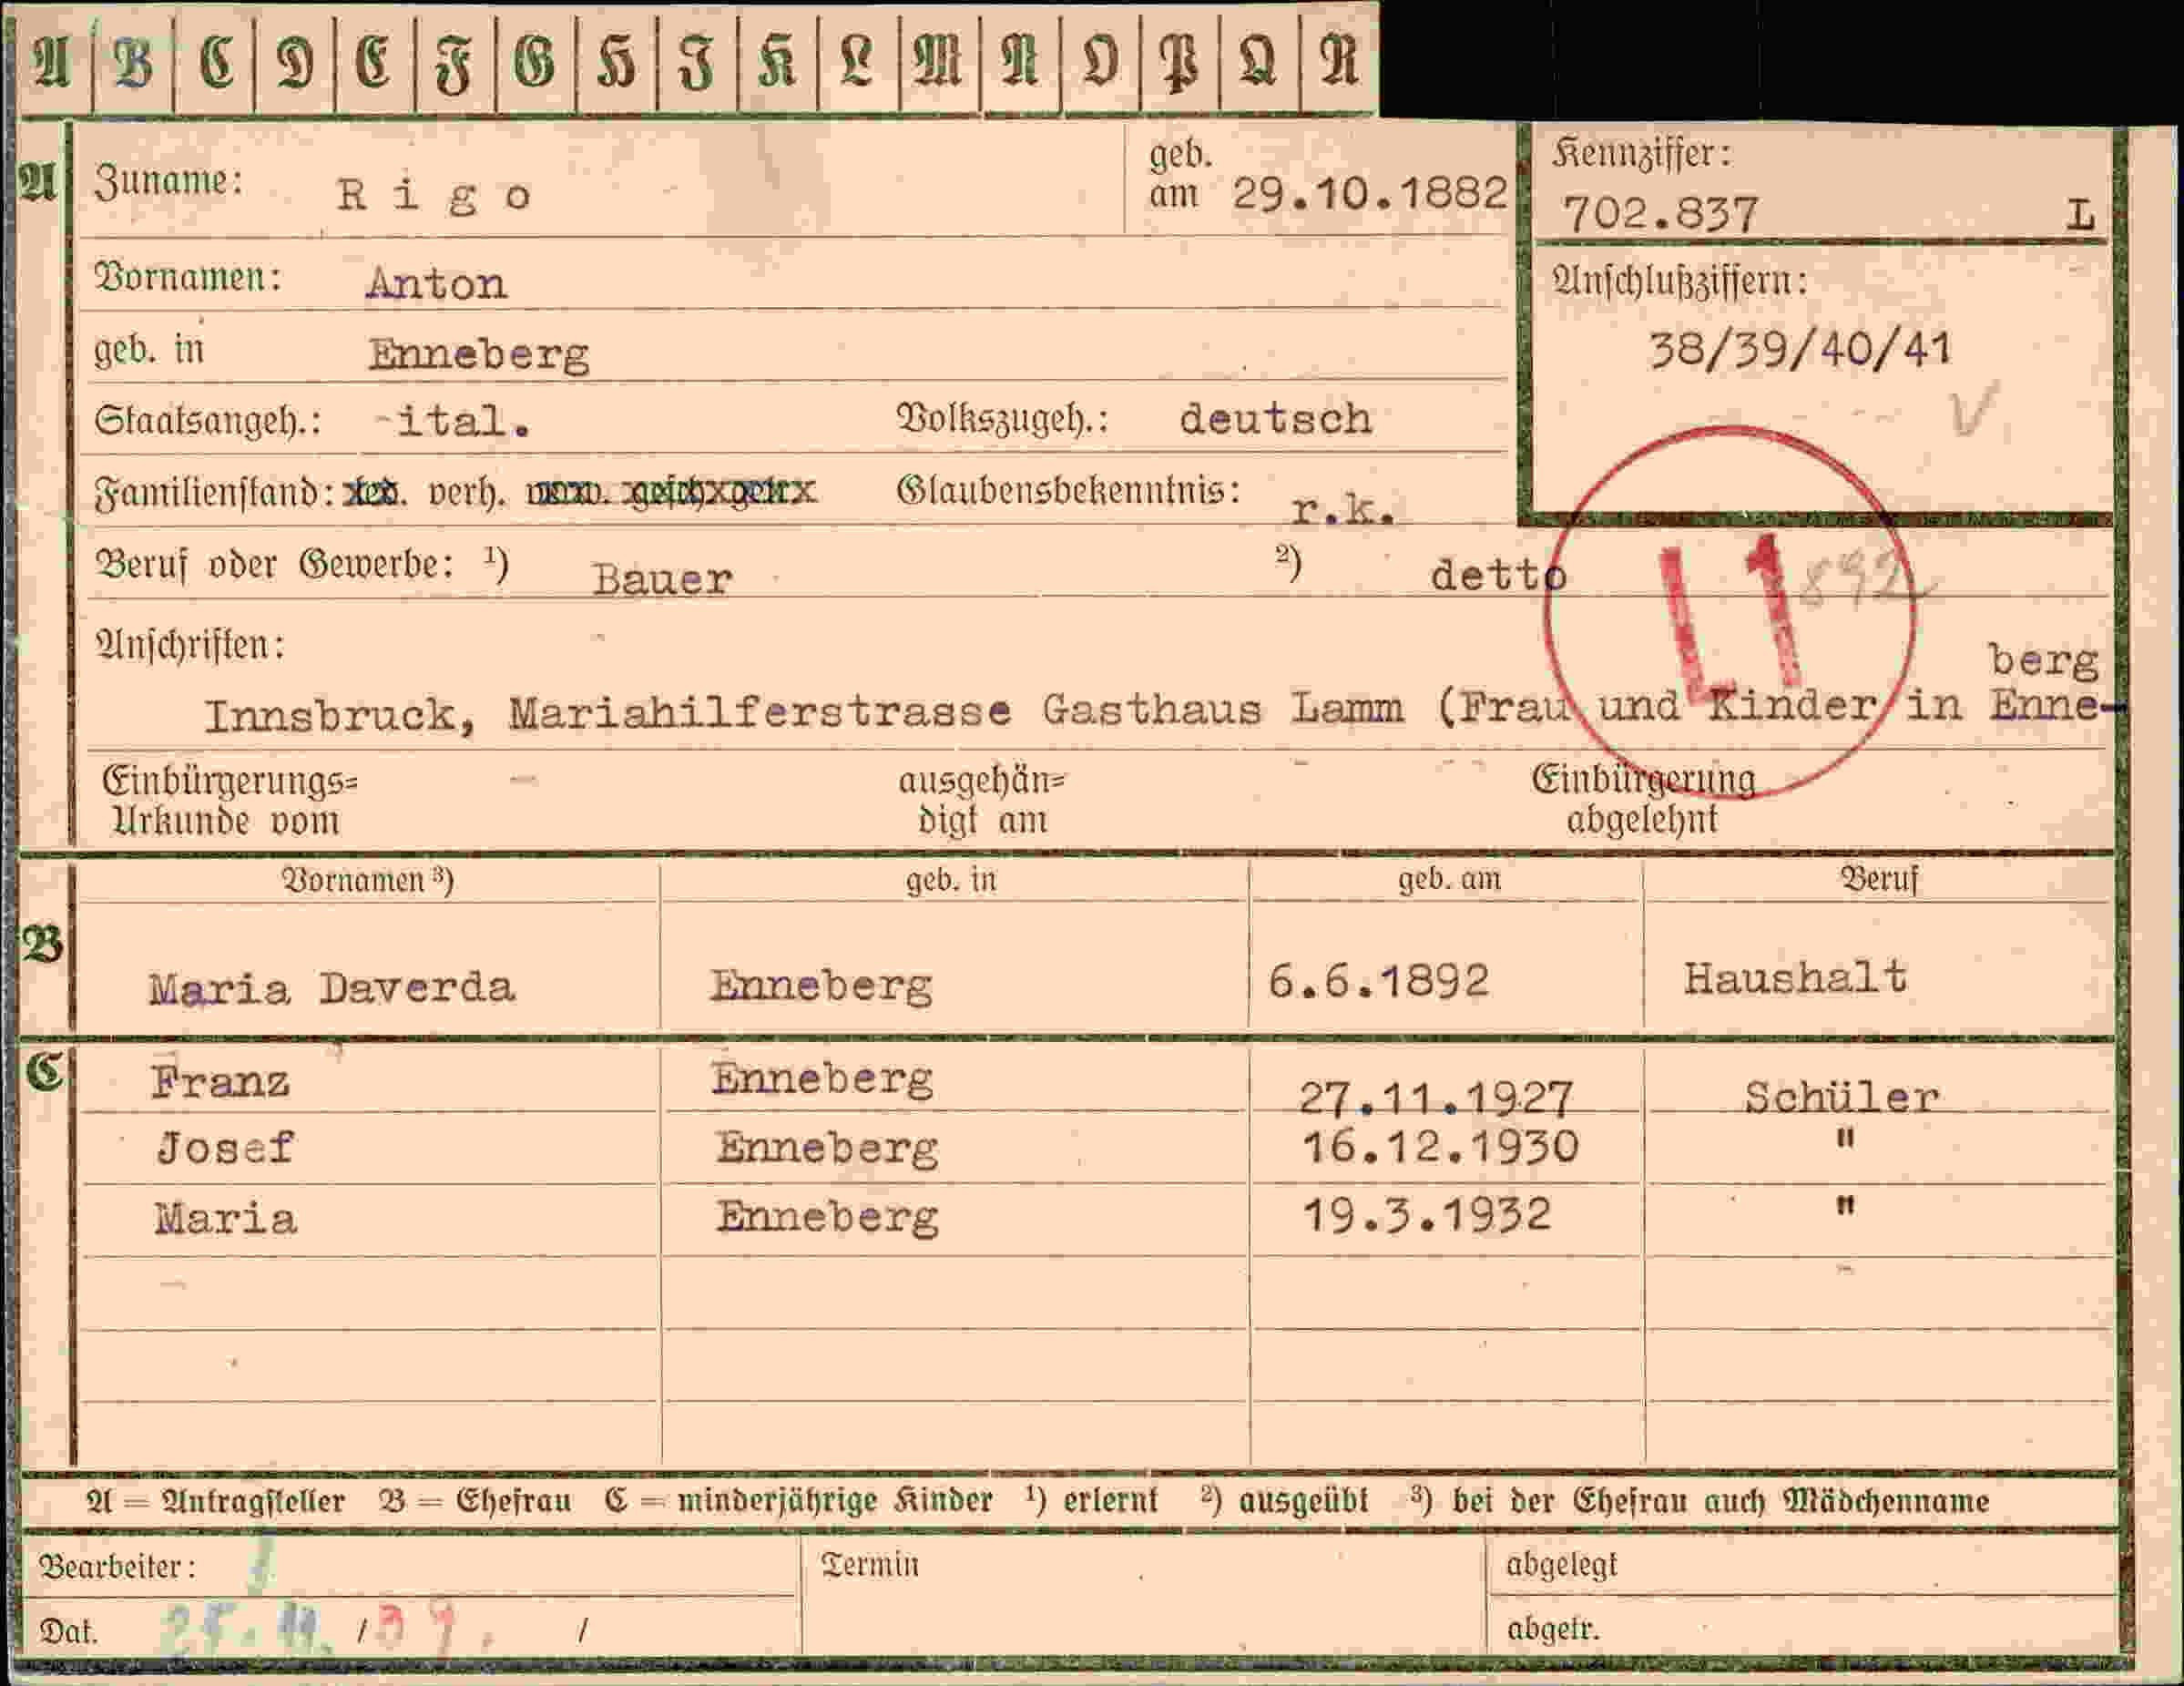This screenshot has width=2184, height=1686.
Task: Select birth date 16.12.1930
Action: [1440, 1147]
